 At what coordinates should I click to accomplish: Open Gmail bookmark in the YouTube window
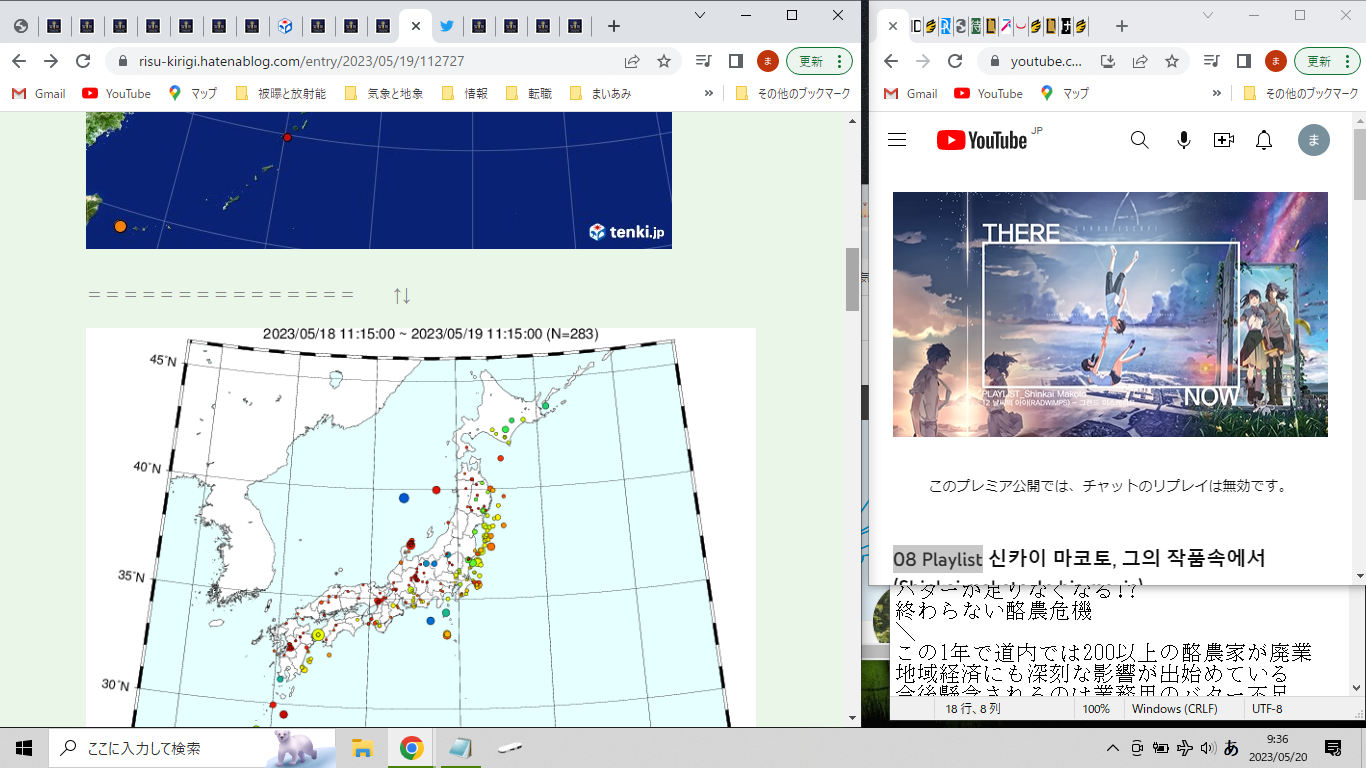click(910, 93)
